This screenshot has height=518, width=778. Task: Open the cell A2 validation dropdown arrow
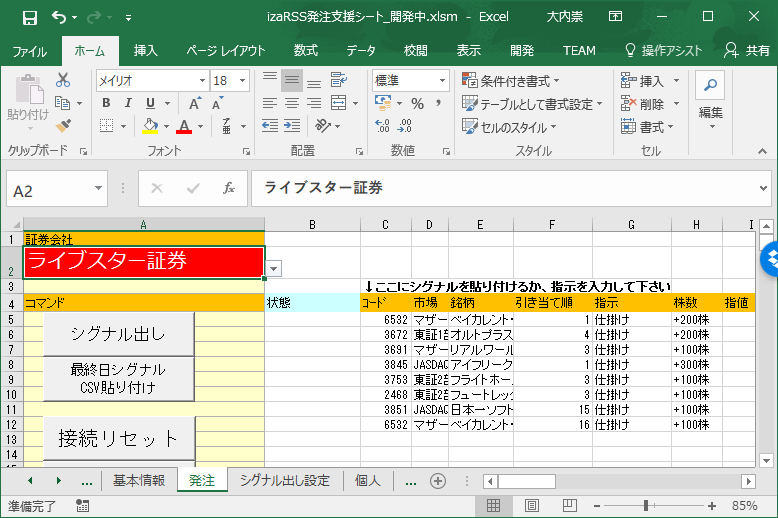274,268
